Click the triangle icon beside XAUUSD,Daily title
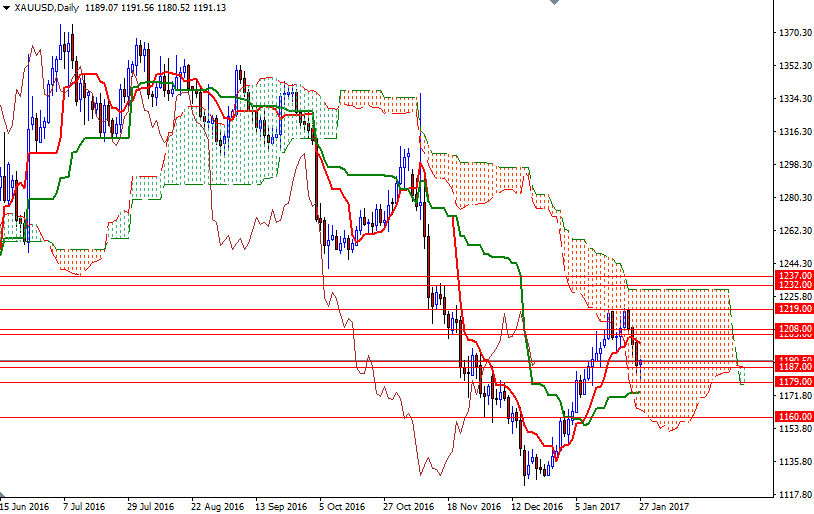The width and height of the screenshot is (814, 514). pyautogui.click(x=6, y=7)
